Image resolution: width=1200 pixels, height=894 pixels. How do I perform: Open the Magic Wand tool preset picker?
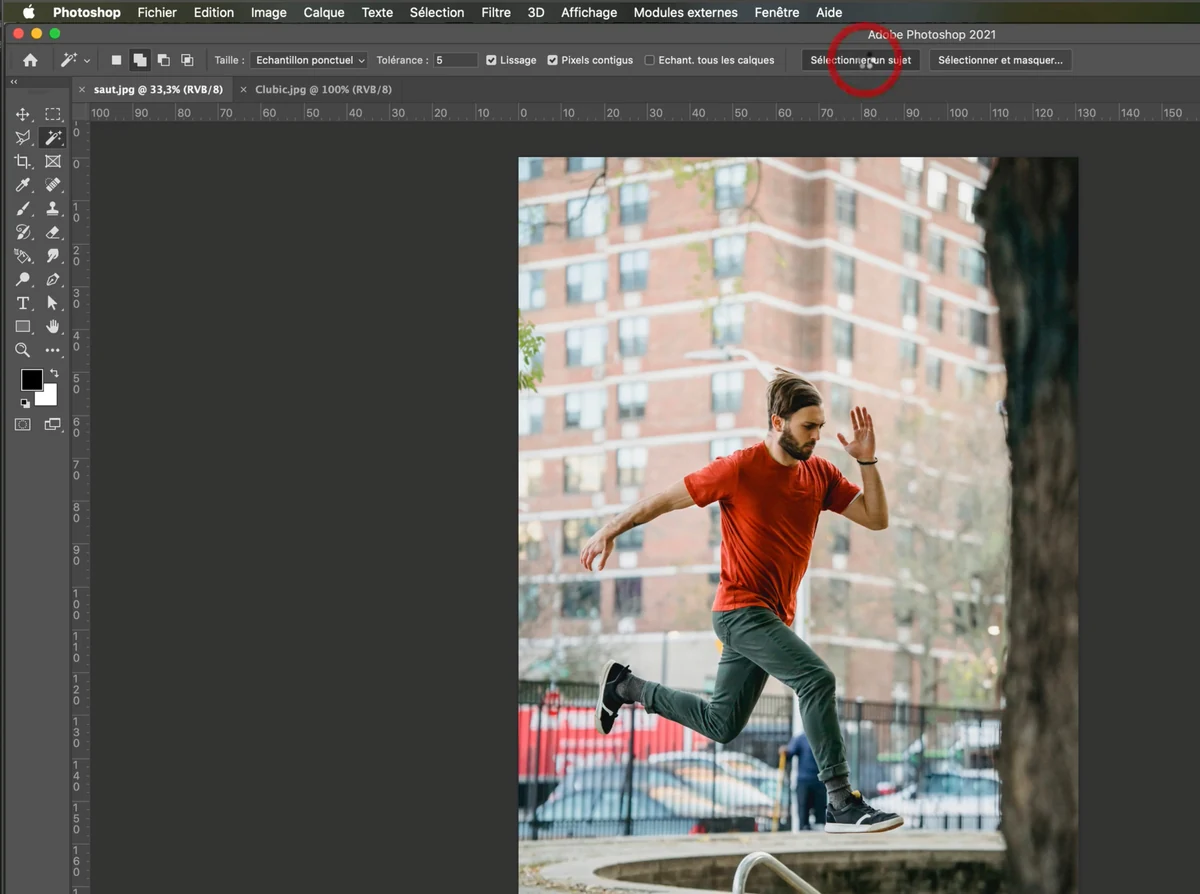click(x=75, y=60)
